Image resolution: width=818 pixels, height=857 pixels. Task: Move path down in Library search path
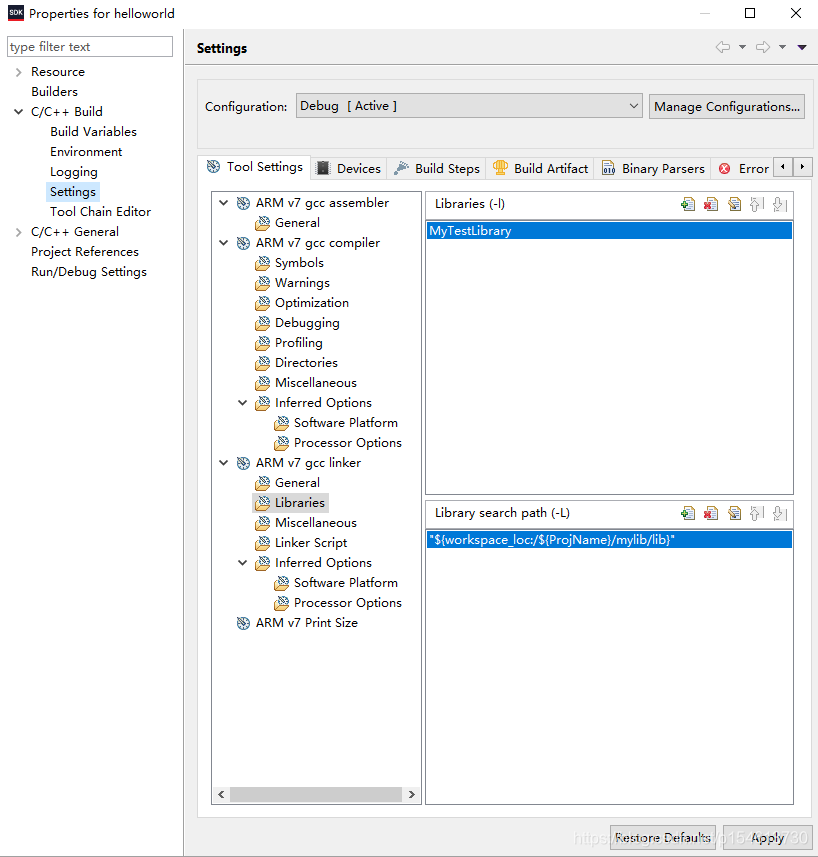point(780,513)
